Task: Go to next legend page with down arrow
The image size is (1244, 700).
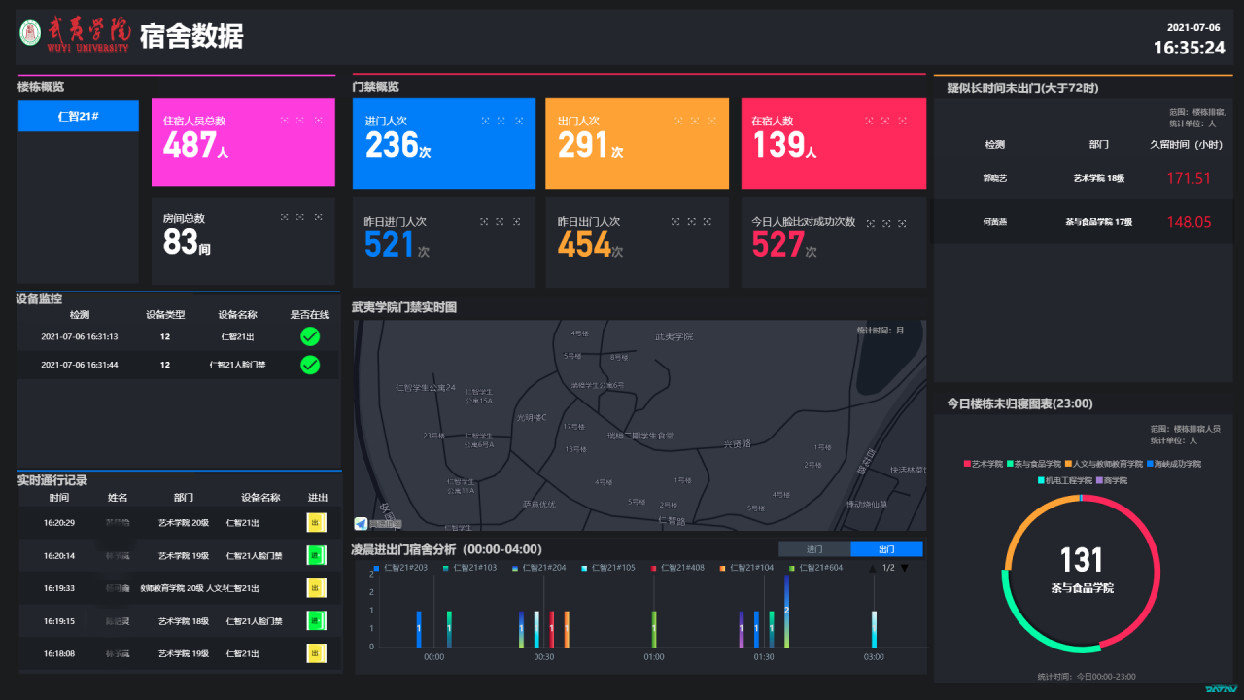Action: [905, 568]
